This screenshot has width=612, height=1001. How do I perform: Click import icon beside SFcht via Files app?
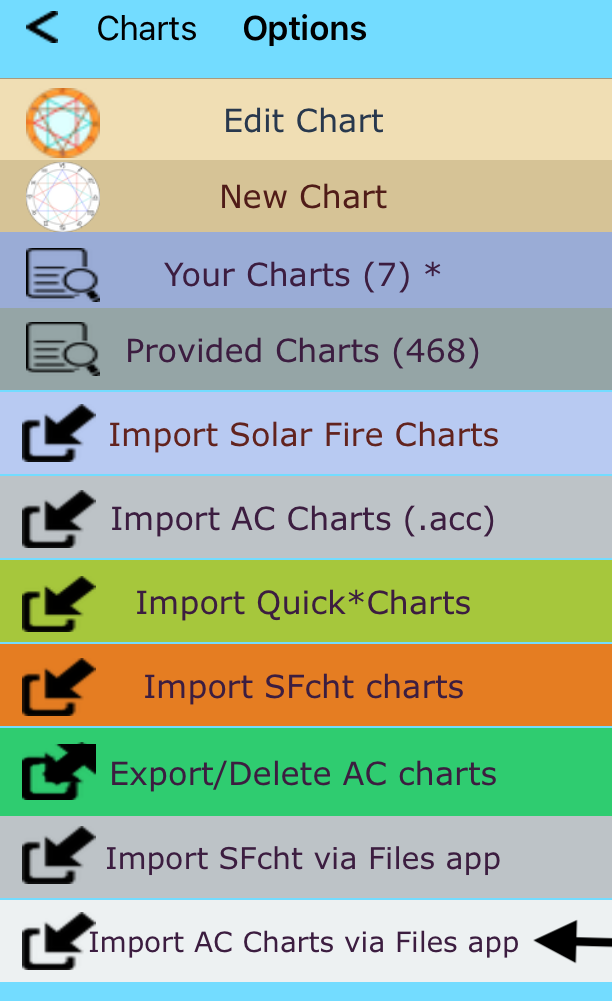coord(58,857)
